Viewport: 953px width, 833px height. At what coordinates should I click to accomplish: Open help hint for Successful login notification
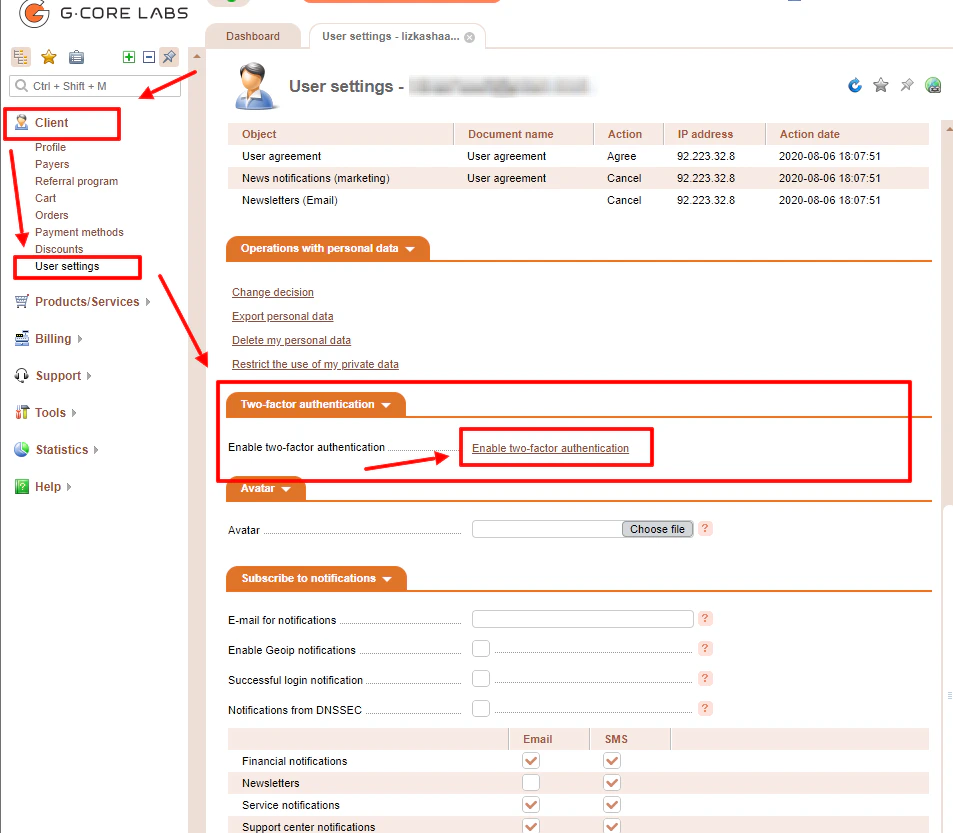pyautogui.click(x=705, y=678)
